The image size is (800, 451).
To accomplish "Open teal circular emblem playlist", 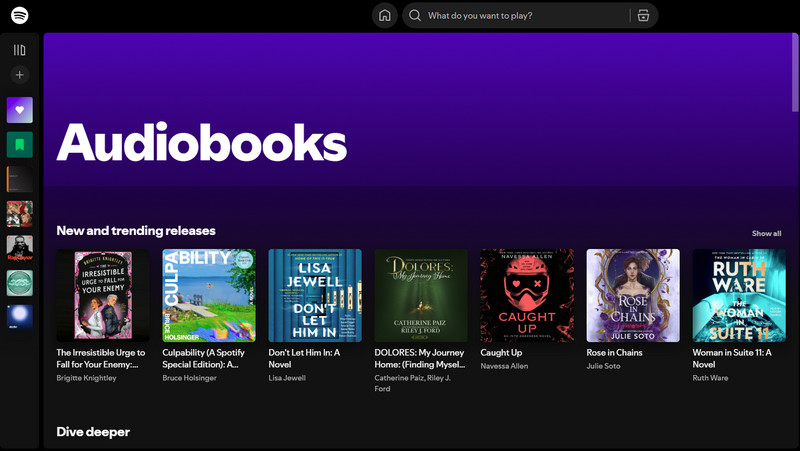I will (x=19, y=283).
